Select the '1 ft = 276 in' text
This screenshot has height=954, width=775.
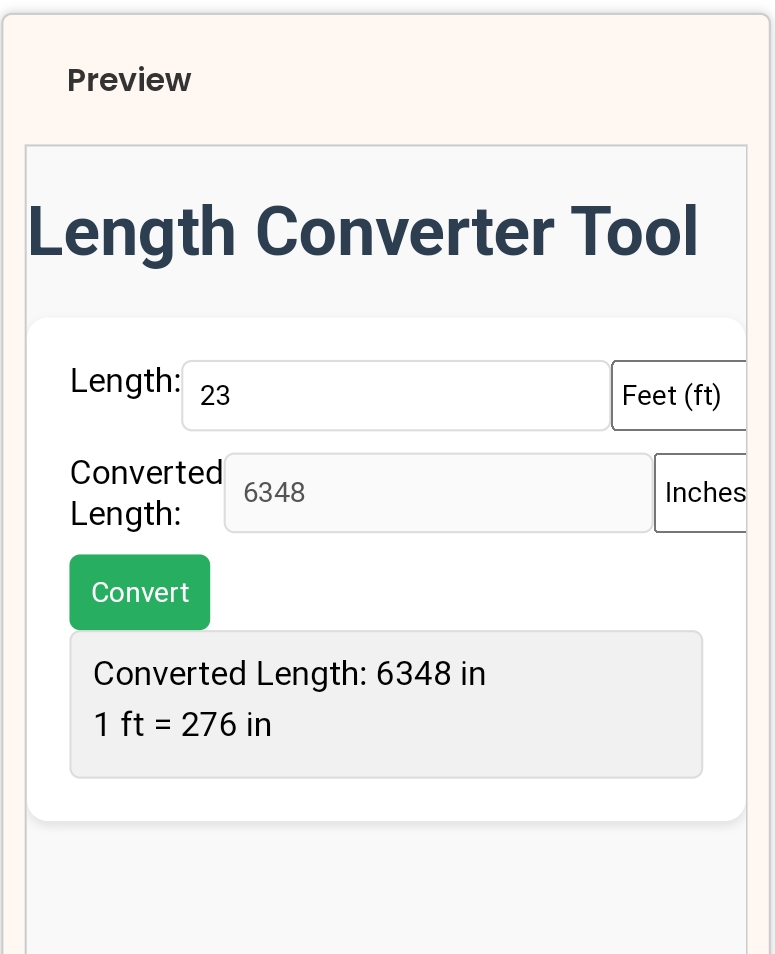coord(182,725)
